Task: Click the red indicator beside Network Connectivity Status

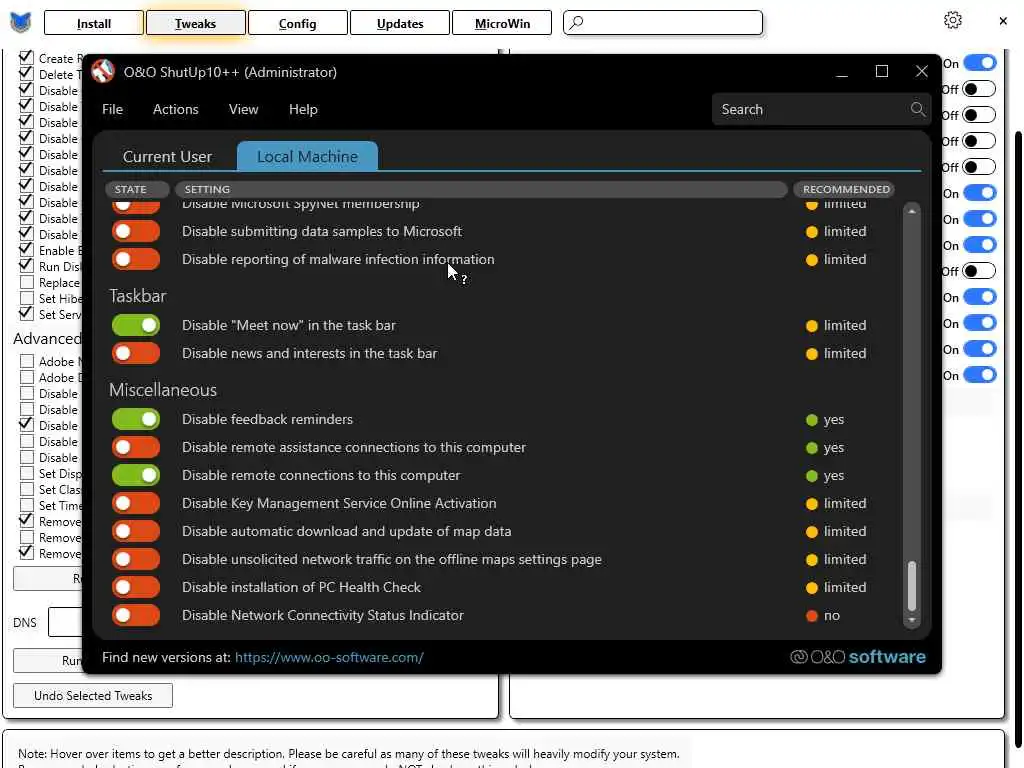Action: [x=812, y=616]
